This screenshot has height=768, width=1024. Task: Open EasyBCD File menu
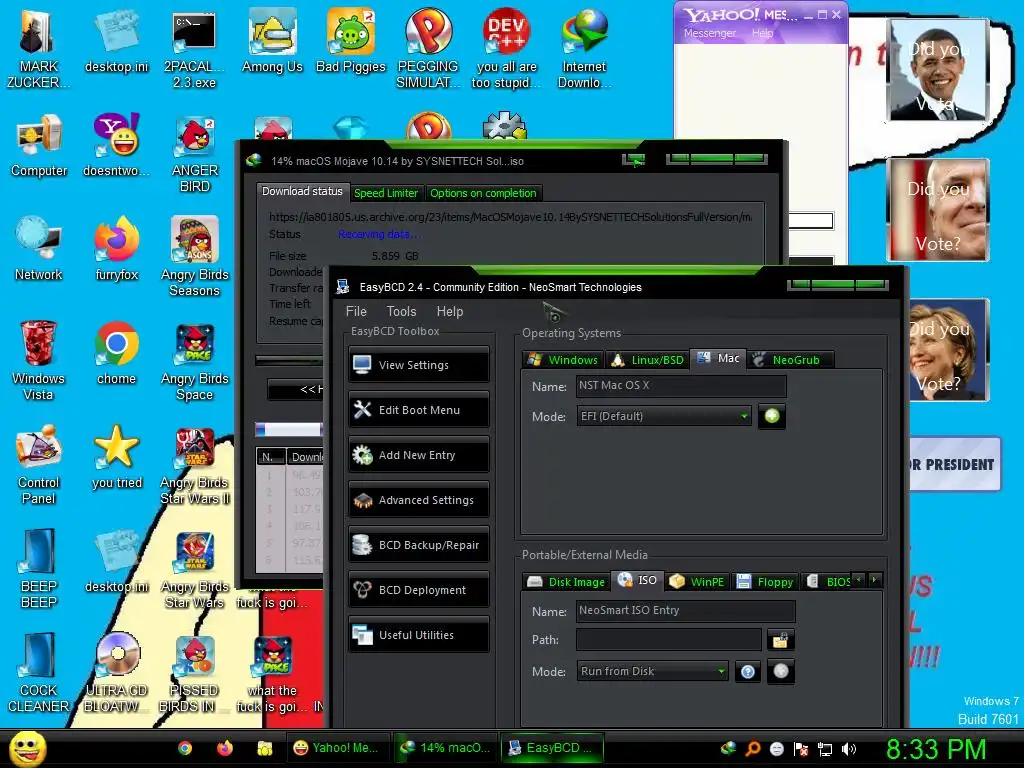[x=356, y=312]
